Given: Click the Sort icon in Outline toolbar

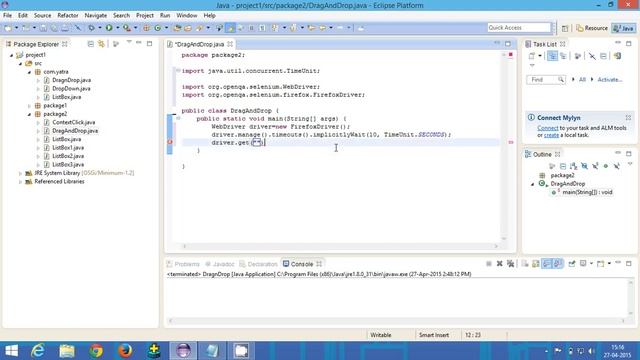Looking at the screenshot, I should pyautogui.click(x=574, y=166).
